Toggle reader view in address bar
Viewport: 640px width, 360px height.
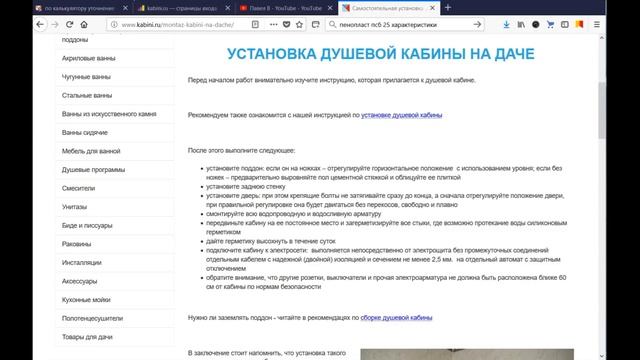tap(255, 24)
